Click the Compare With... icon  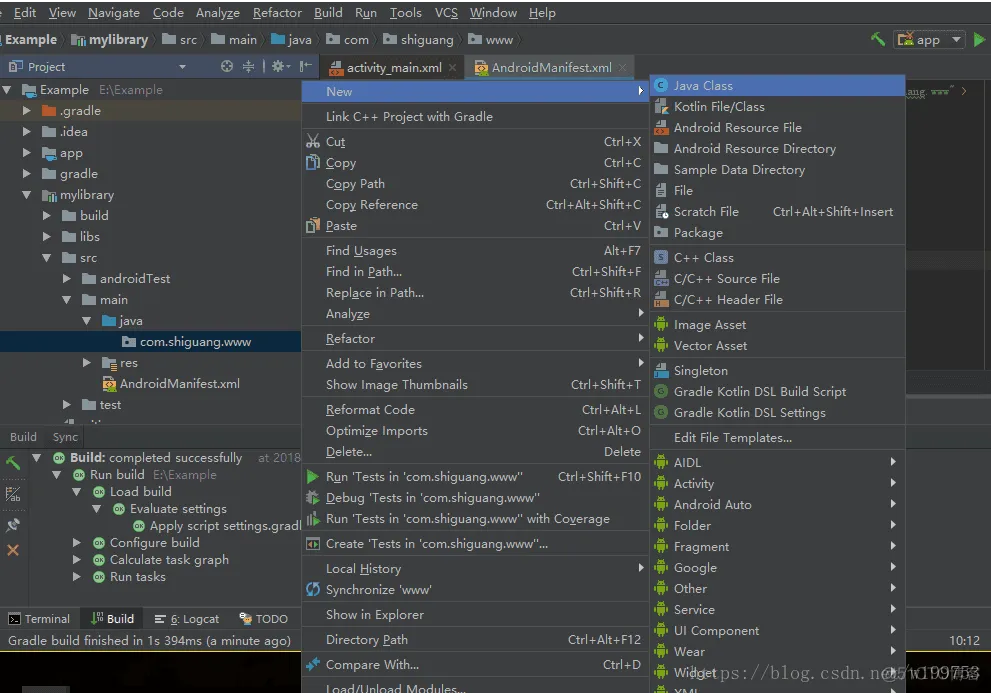pyautogui.click(x=313, y=665)
